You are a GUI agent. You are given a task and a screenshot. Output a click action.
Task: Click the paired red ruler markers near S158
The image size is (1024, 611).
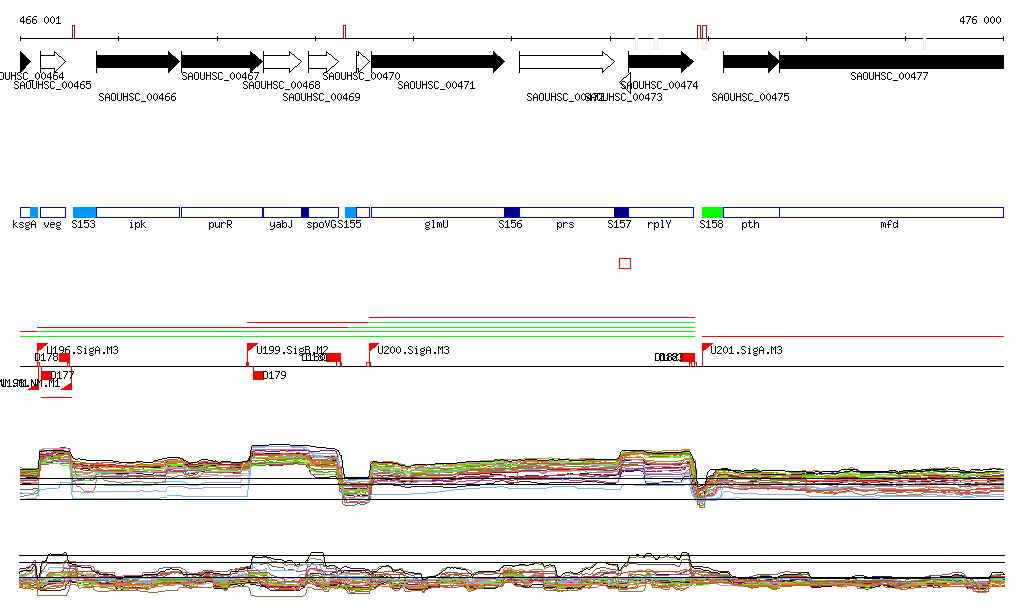702,32
